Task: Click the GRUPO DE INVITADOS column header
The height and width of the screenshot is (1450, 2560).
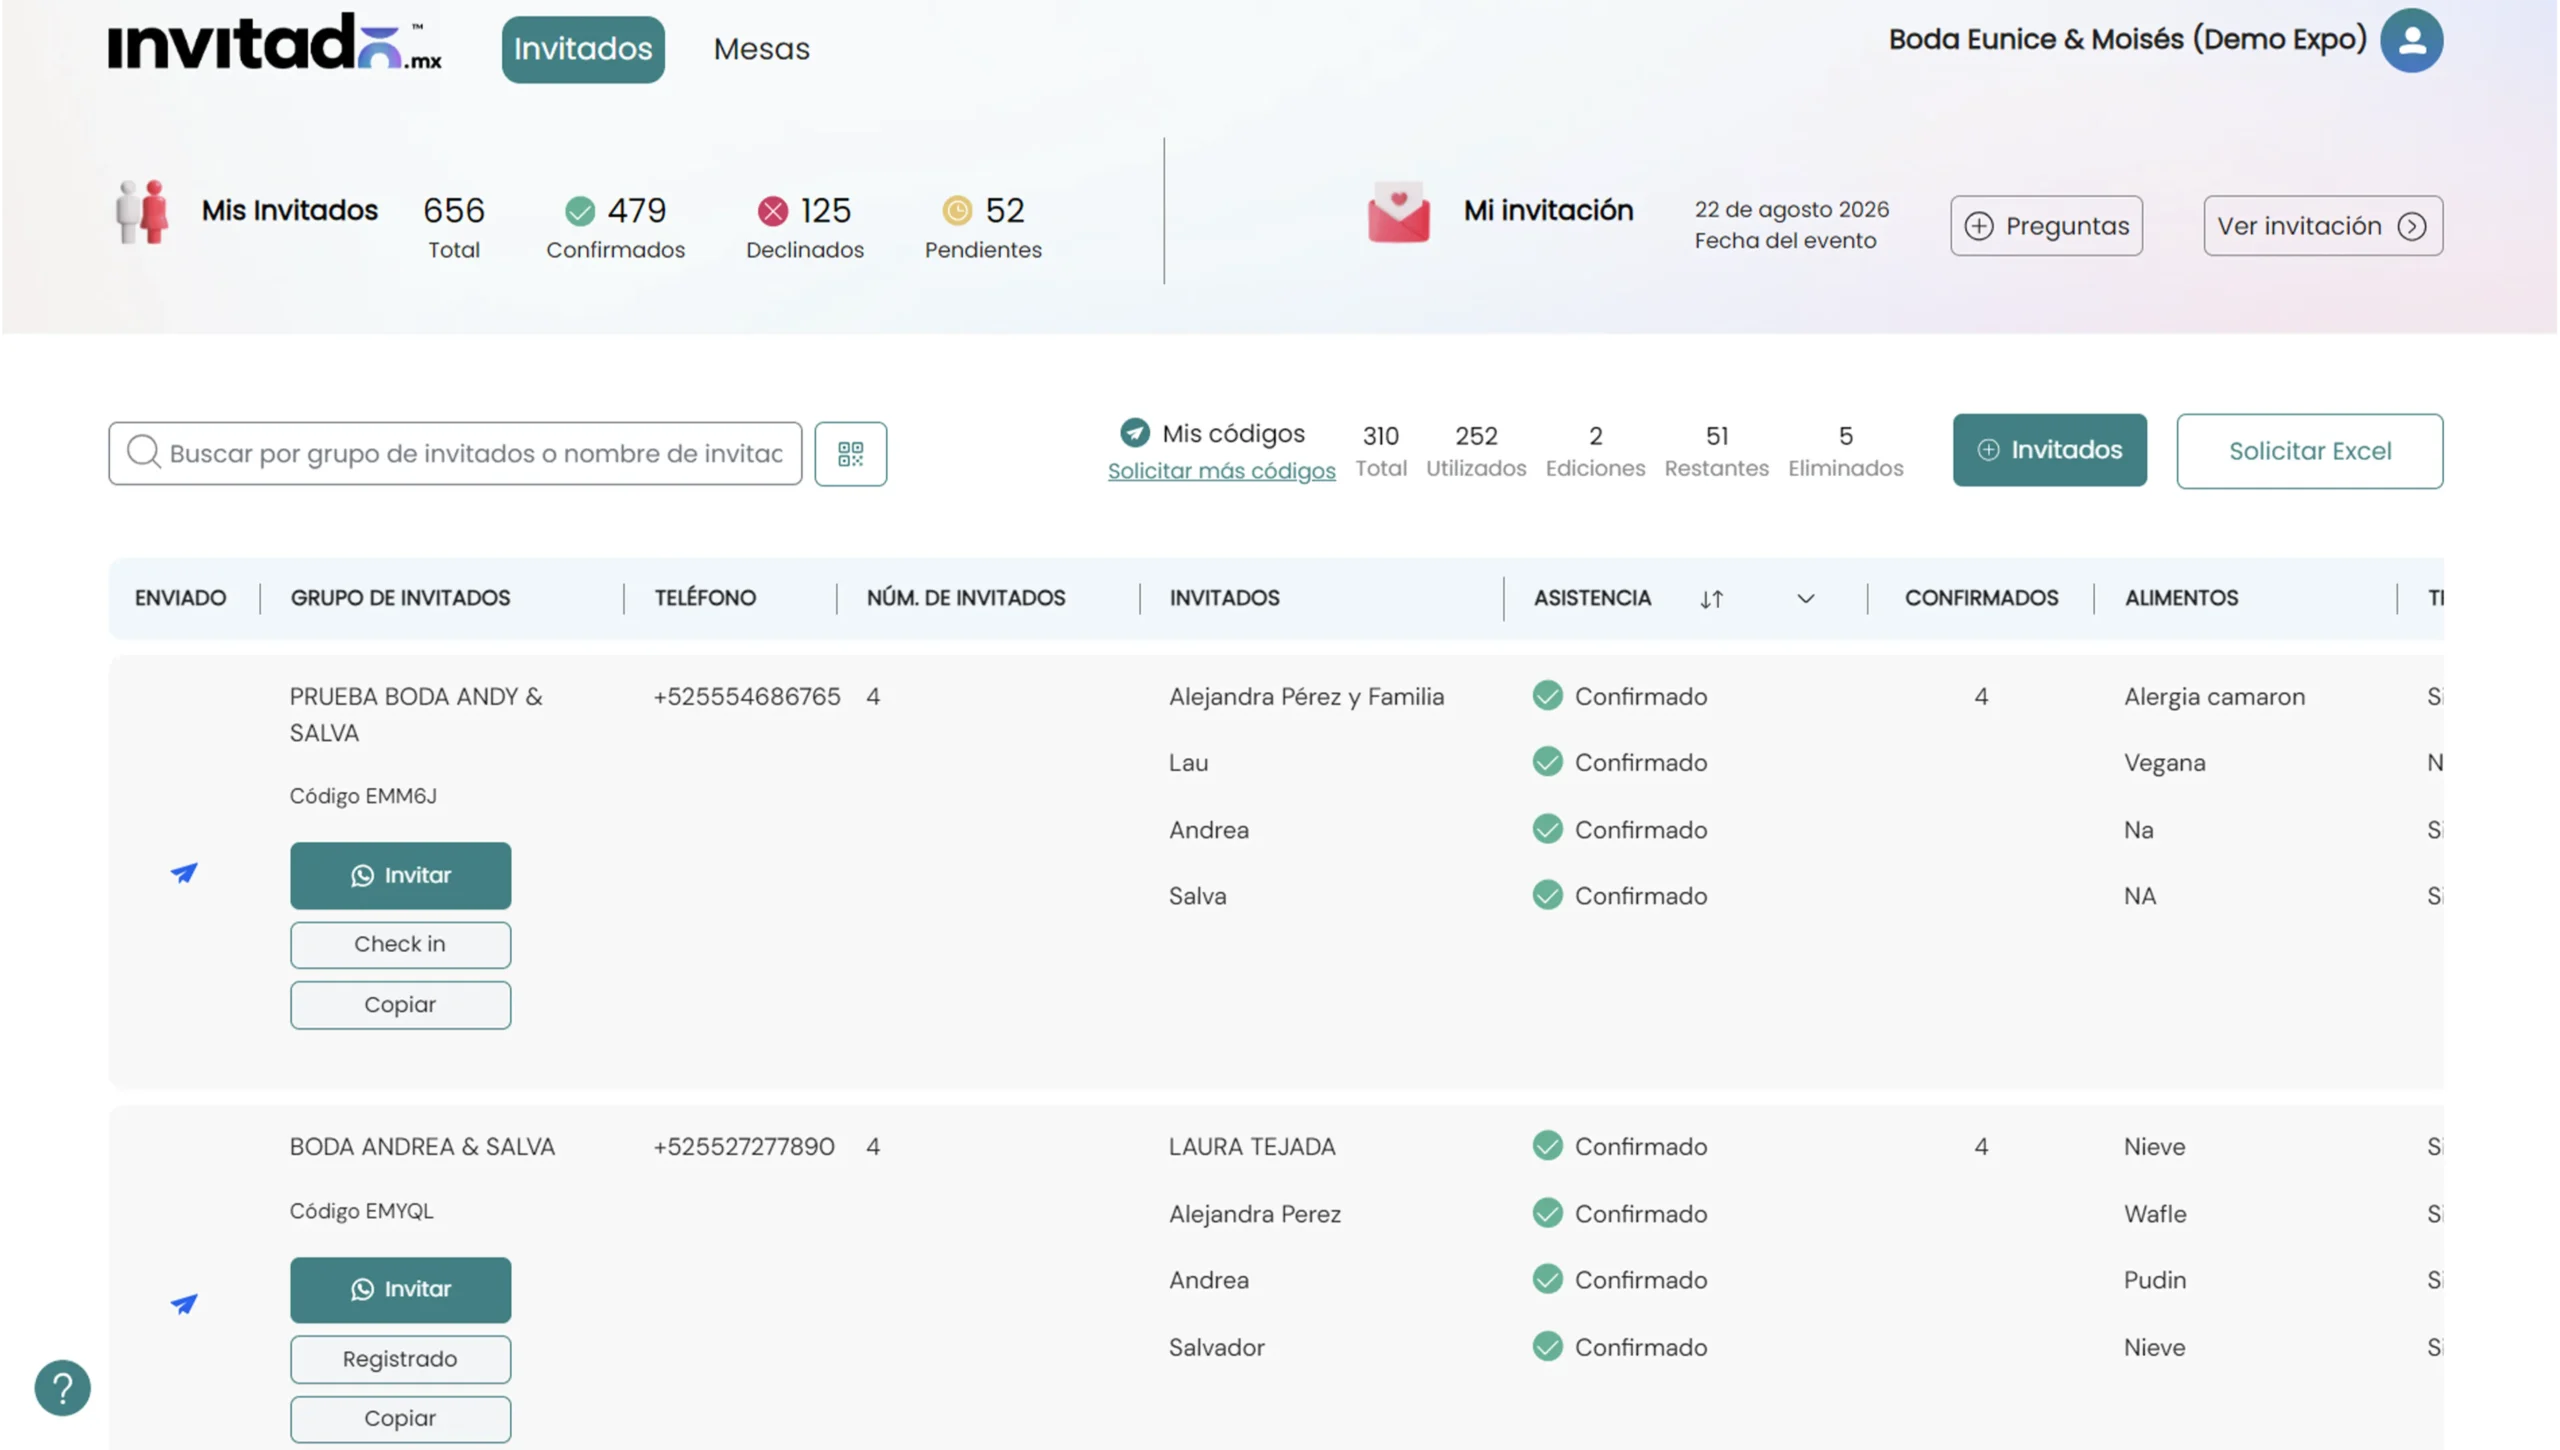Action: pos(400,598)
